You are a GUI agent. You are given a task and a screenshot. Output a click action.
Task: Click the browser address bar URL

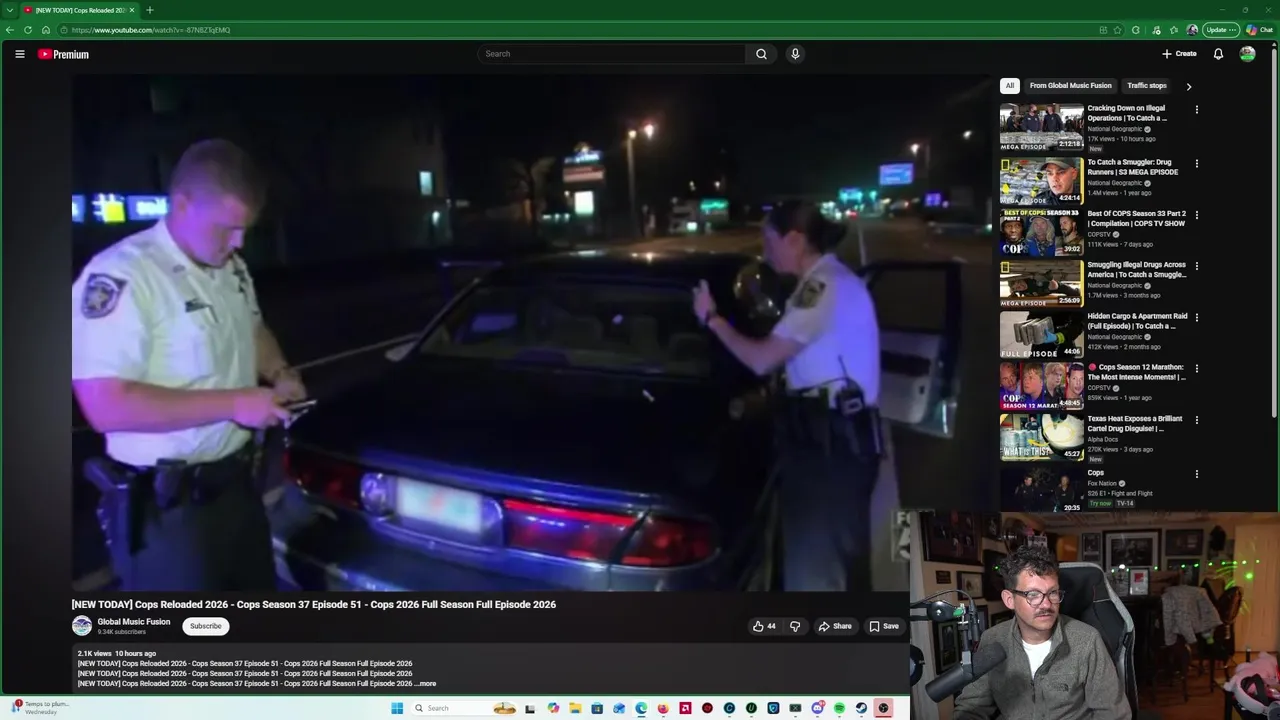coord(151,30)
